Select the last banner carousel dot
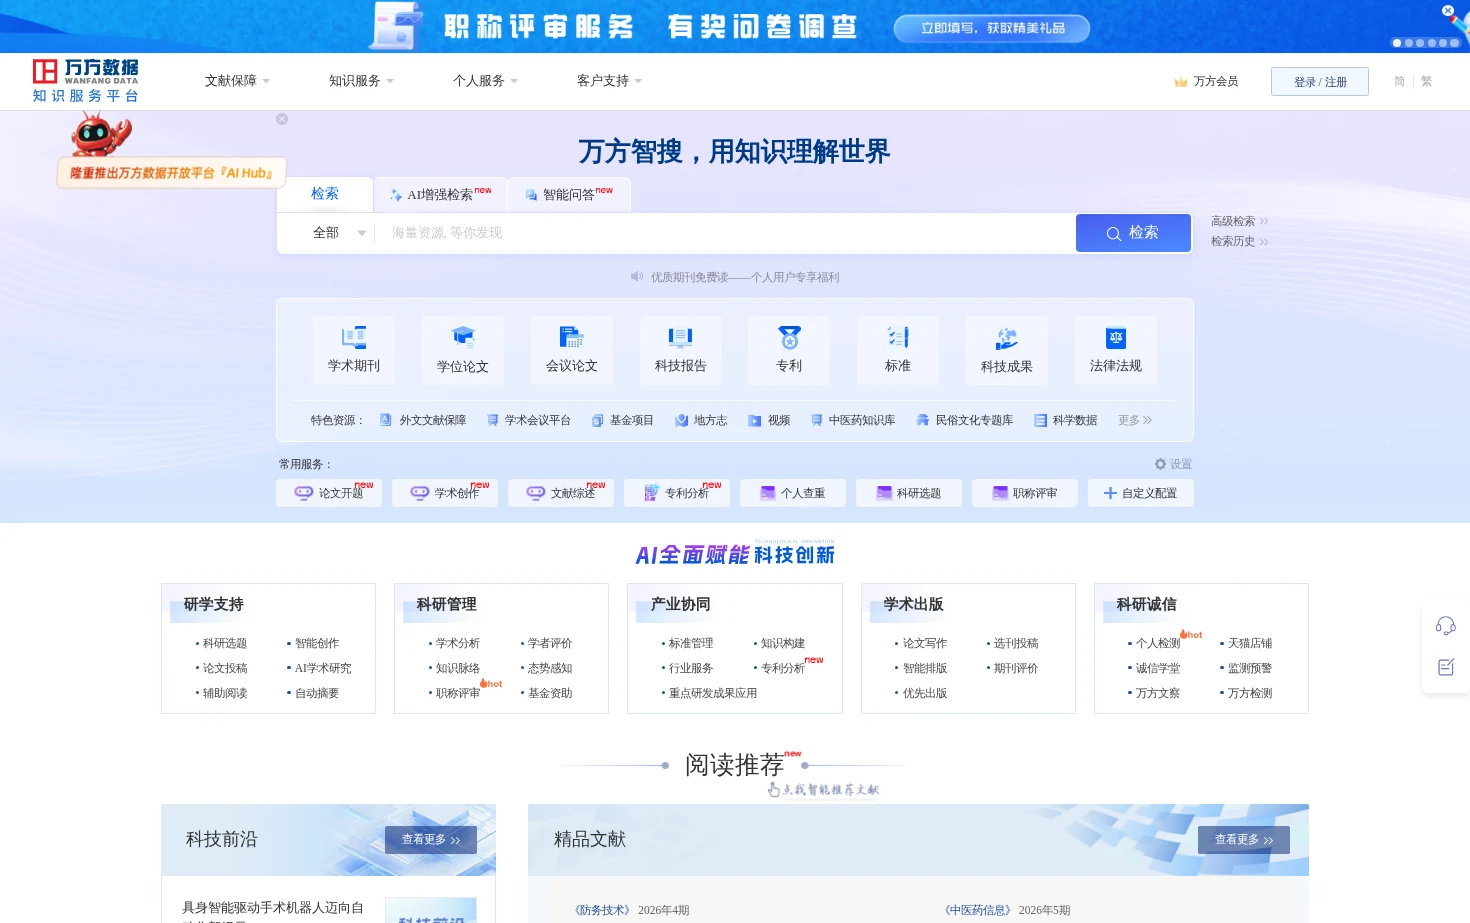 tap(1454, 43)
